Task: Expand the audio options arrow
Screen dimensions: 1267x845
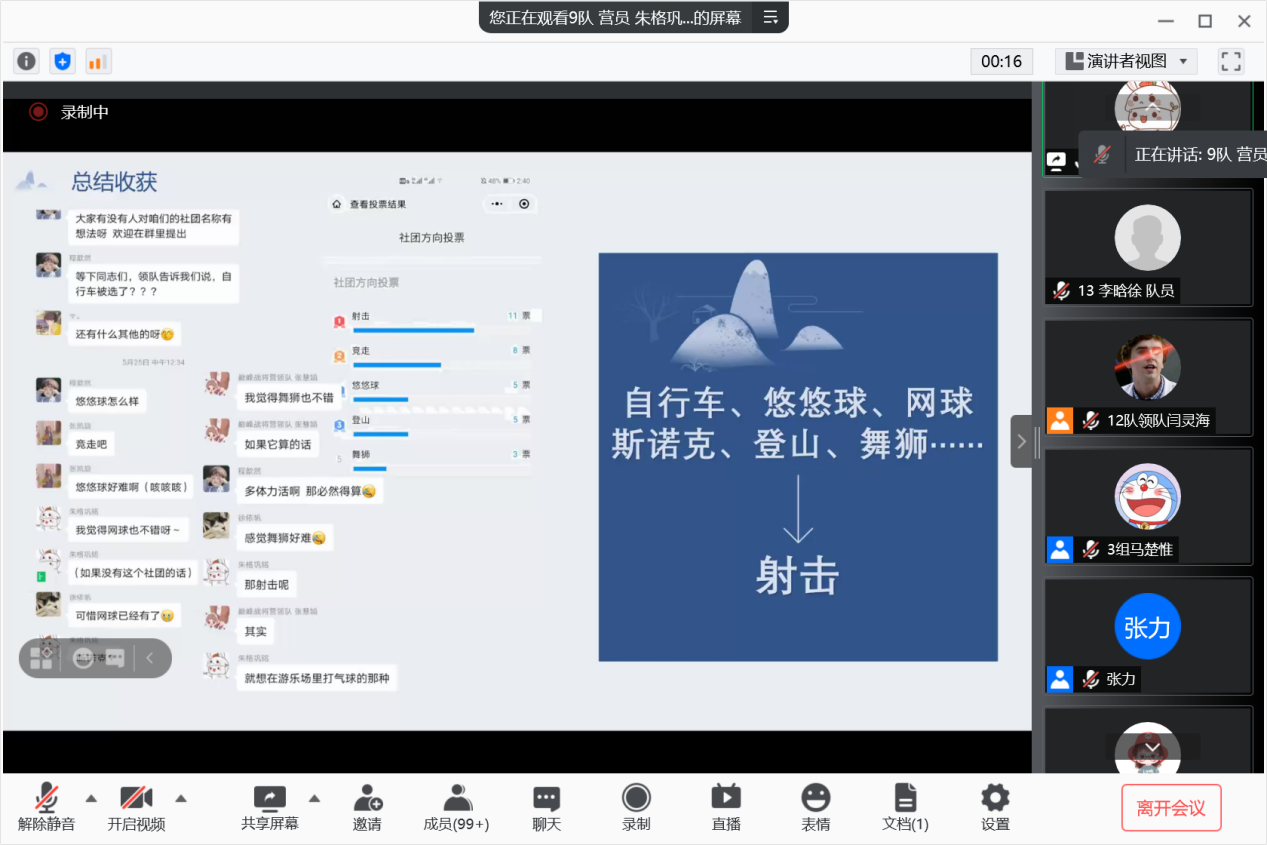Action: pyautogui.click(x=91, y=798)
